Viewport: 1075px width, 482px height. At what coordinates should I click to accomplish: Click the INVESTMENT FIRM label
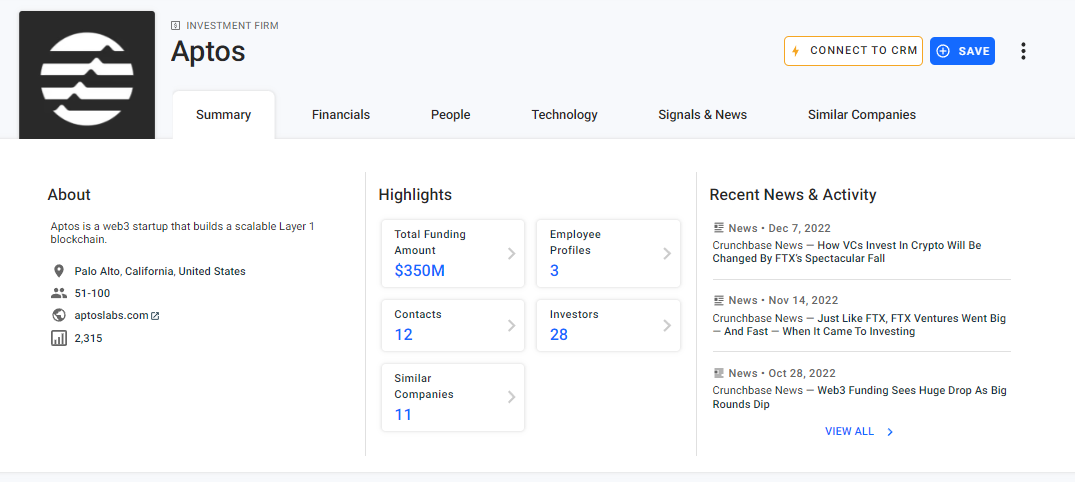tap(232, 26)
